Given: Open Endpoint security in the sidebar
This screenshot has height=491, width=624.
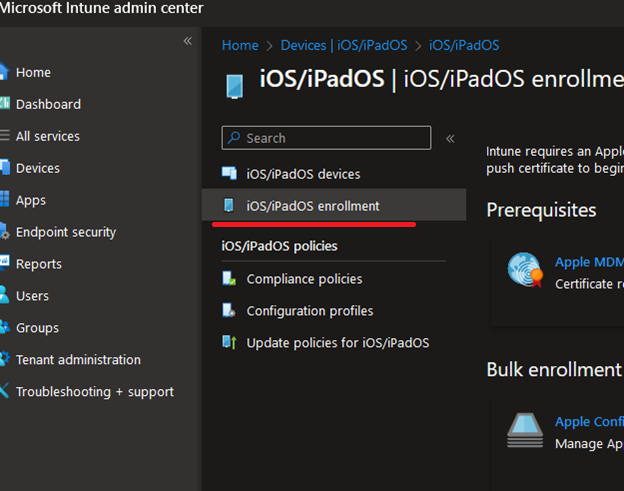Looking at the screenshot, I should pyautogui.click(x=66, y=232).
